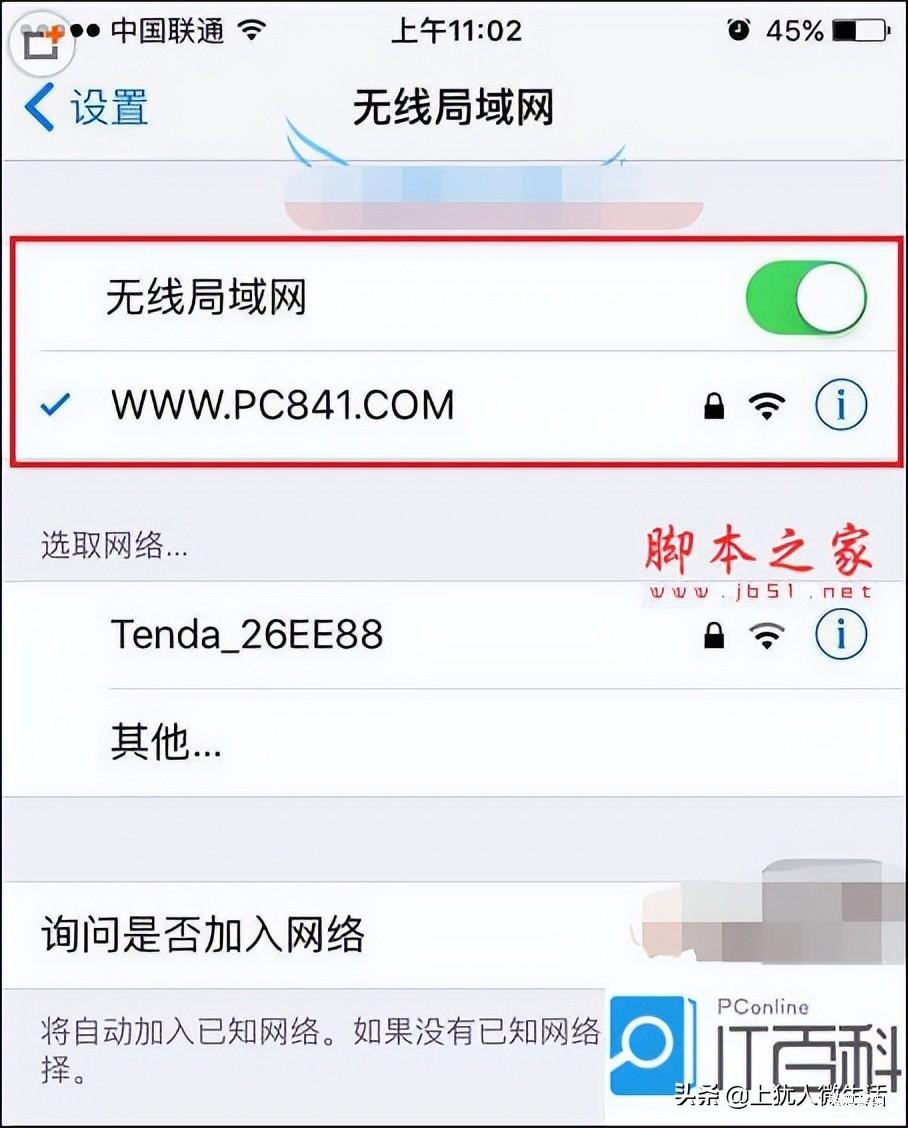Tap Wi-Fi signal icon of WWW.PC841.COM
The height and width of the screenshot is (1128, 908).
(x=767, y=406)
